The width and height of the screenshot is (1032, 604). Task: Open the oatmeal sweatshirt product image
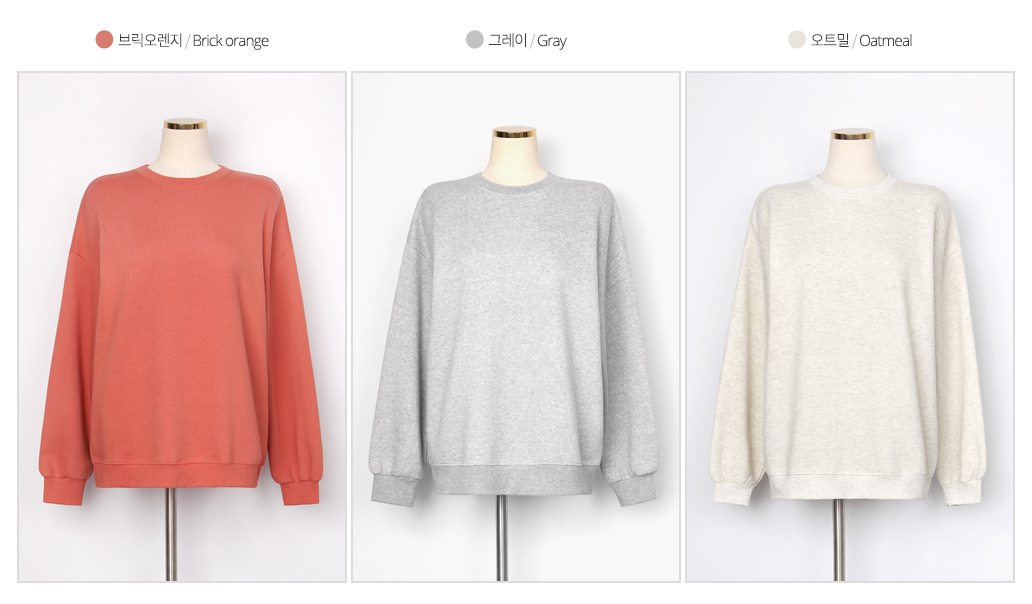point(850,327)
